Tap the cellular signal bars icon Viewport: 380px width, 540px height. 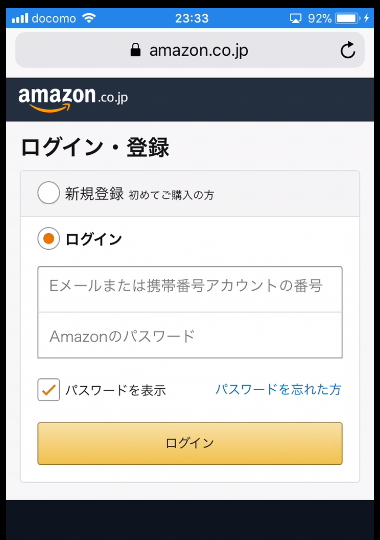pos(20,18)
